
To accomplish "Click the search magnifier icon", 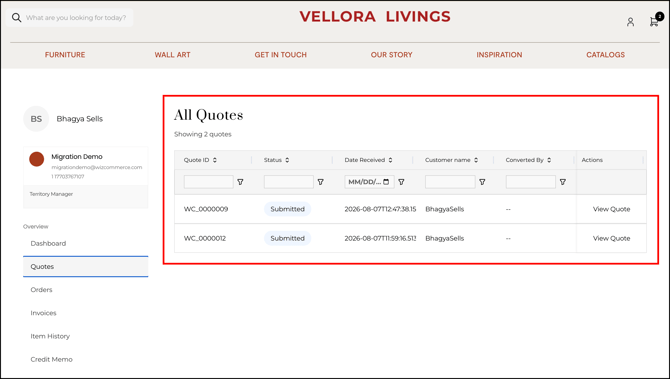I will 16,18.
